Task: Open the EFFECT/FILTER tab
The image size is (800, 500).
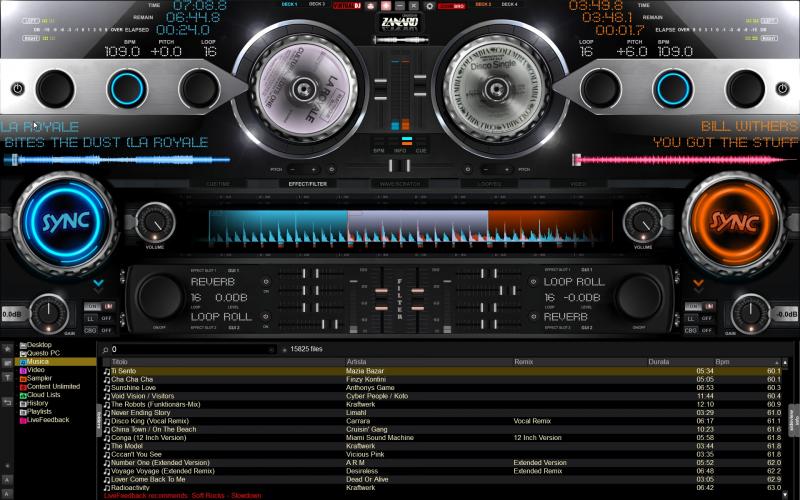Action: pyautogui.click(x=308, y=184)
